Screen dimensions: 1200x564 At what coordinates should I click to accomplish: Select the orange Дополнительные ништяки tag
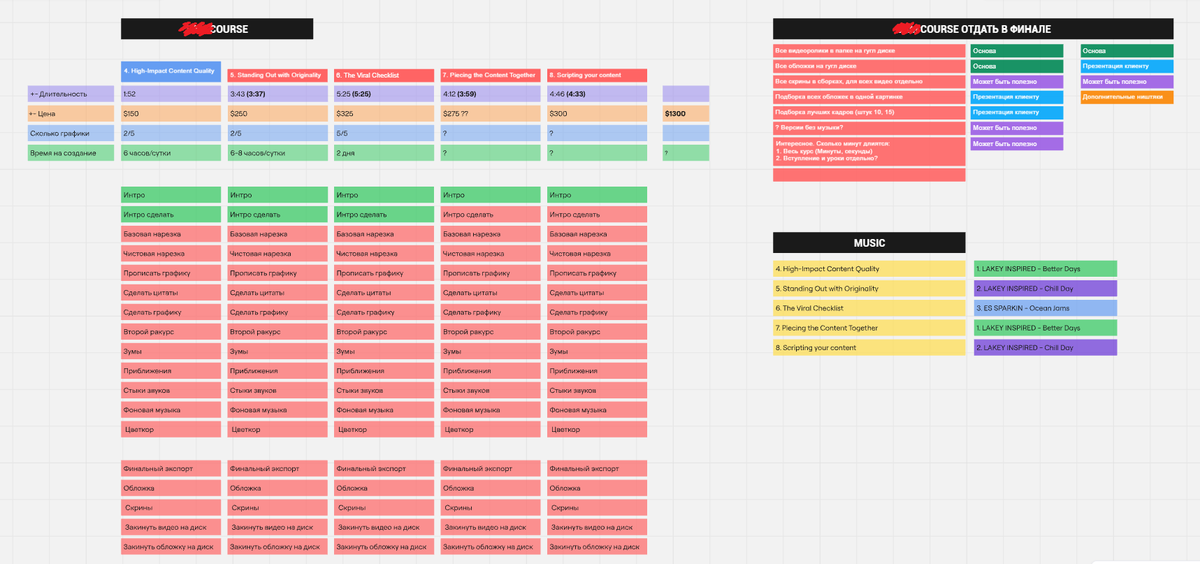[1126, 97]
